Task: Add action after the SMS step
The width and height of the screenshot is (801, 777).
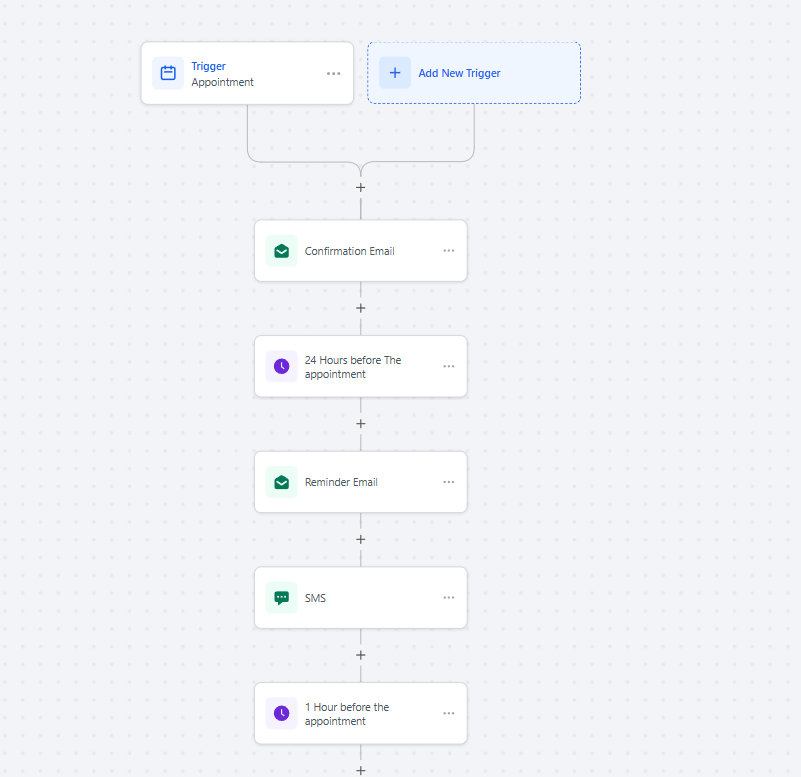Action: tap(361, 655)
